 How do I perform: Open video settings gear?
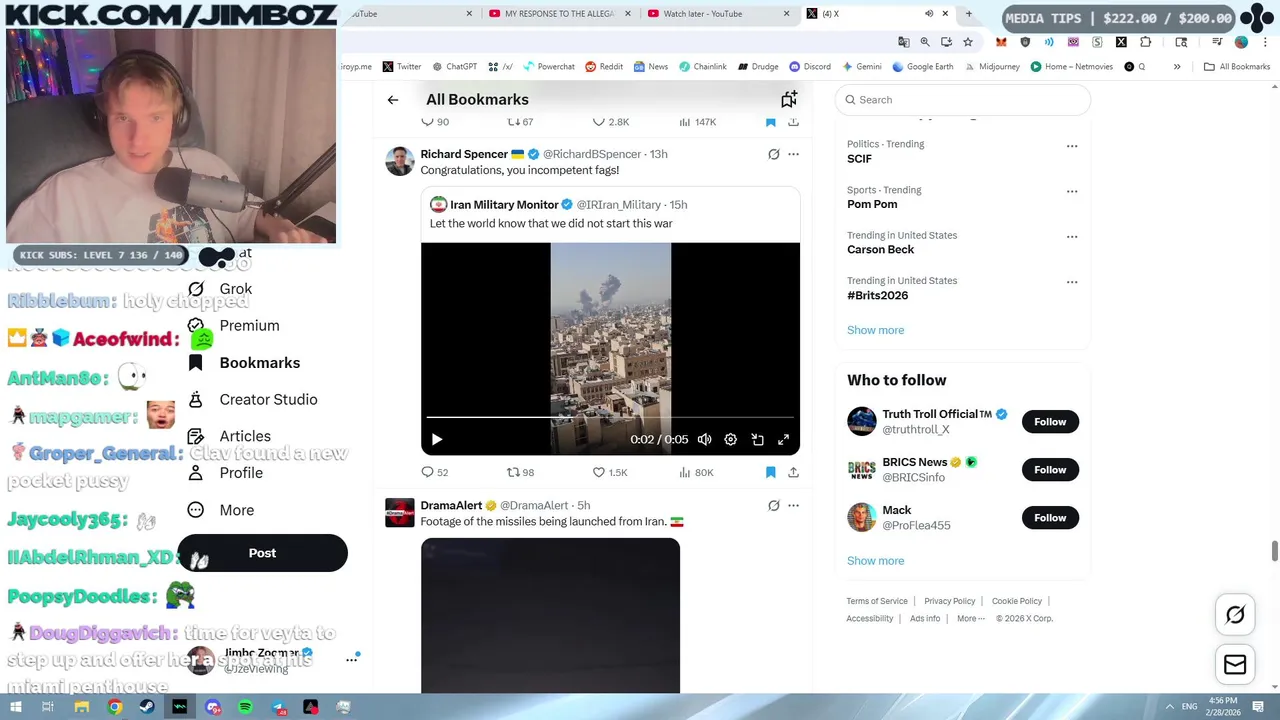click(x=730, y=439)
